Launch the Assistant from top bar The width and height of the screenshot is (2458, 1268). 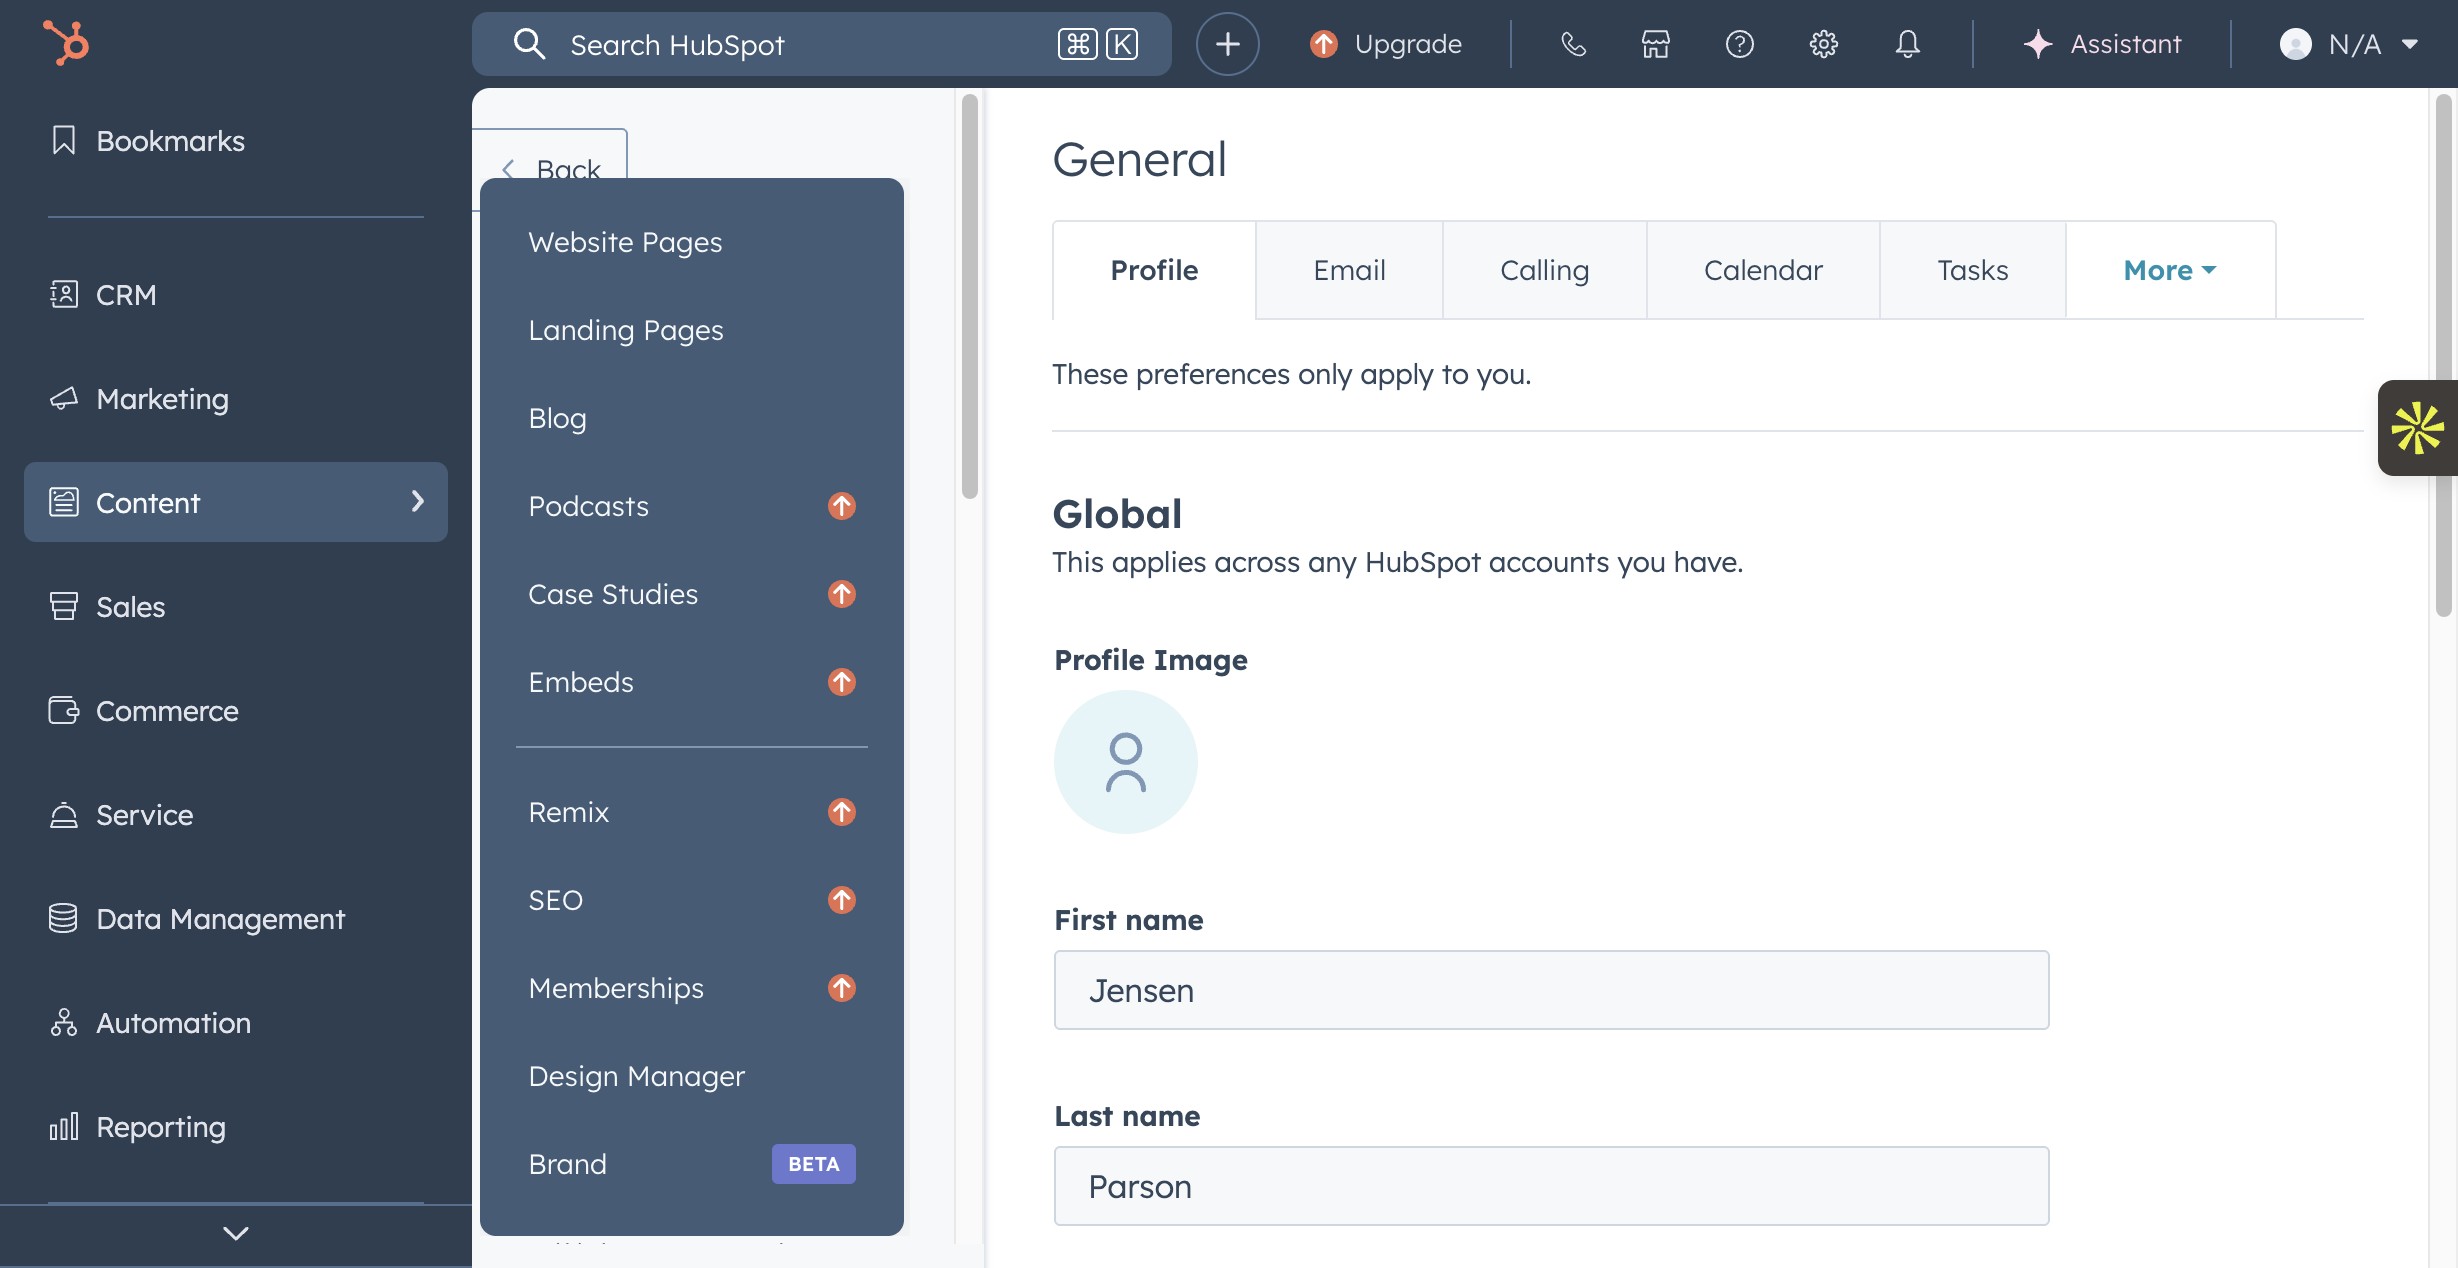(x=2103, y=43)
